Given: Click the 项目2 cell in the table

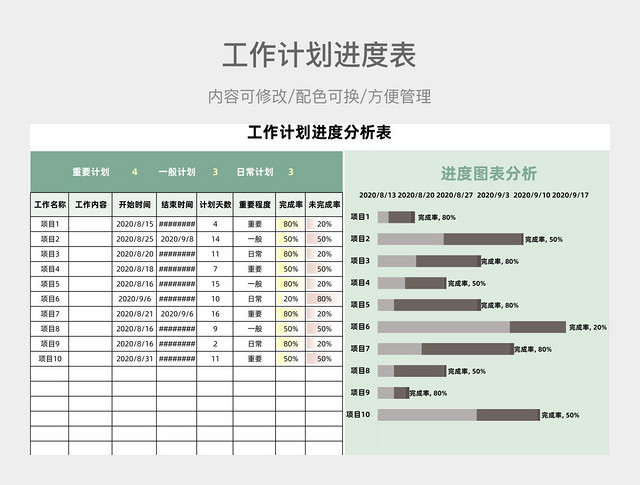Looking at the screenshot, I should [x=50, y=239].
